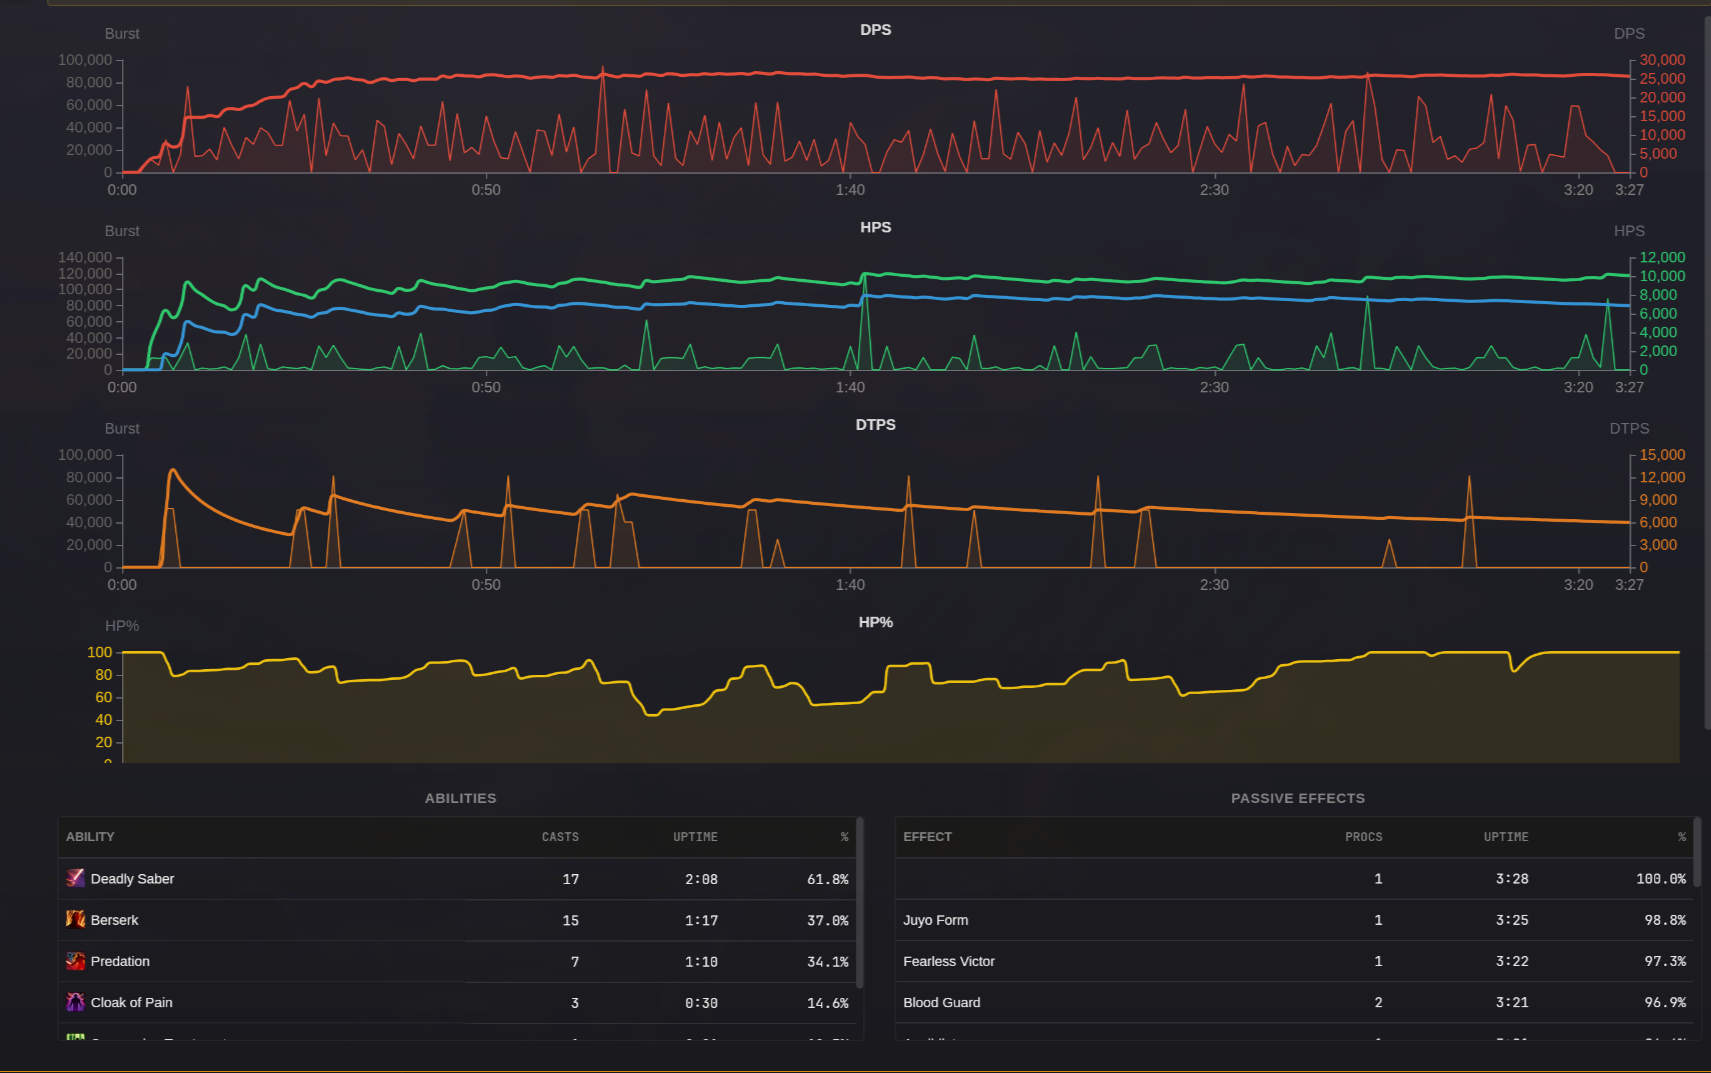
Task: Toggle the Burst legend on the DPS chart
Action: pyautogui.click(x=121, y=33)
